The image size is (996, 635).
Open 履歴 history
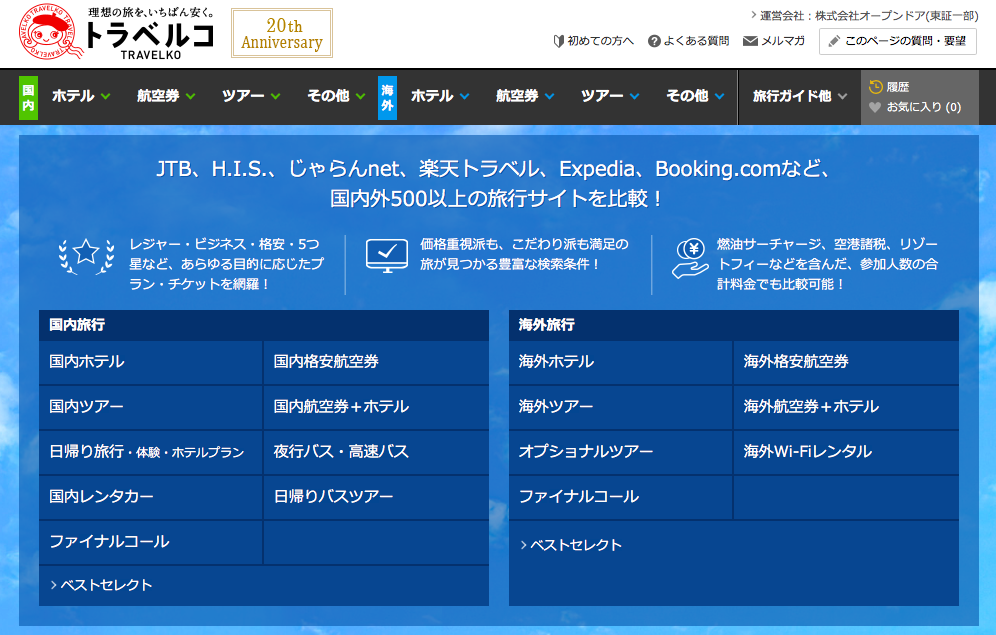(898, 87)
